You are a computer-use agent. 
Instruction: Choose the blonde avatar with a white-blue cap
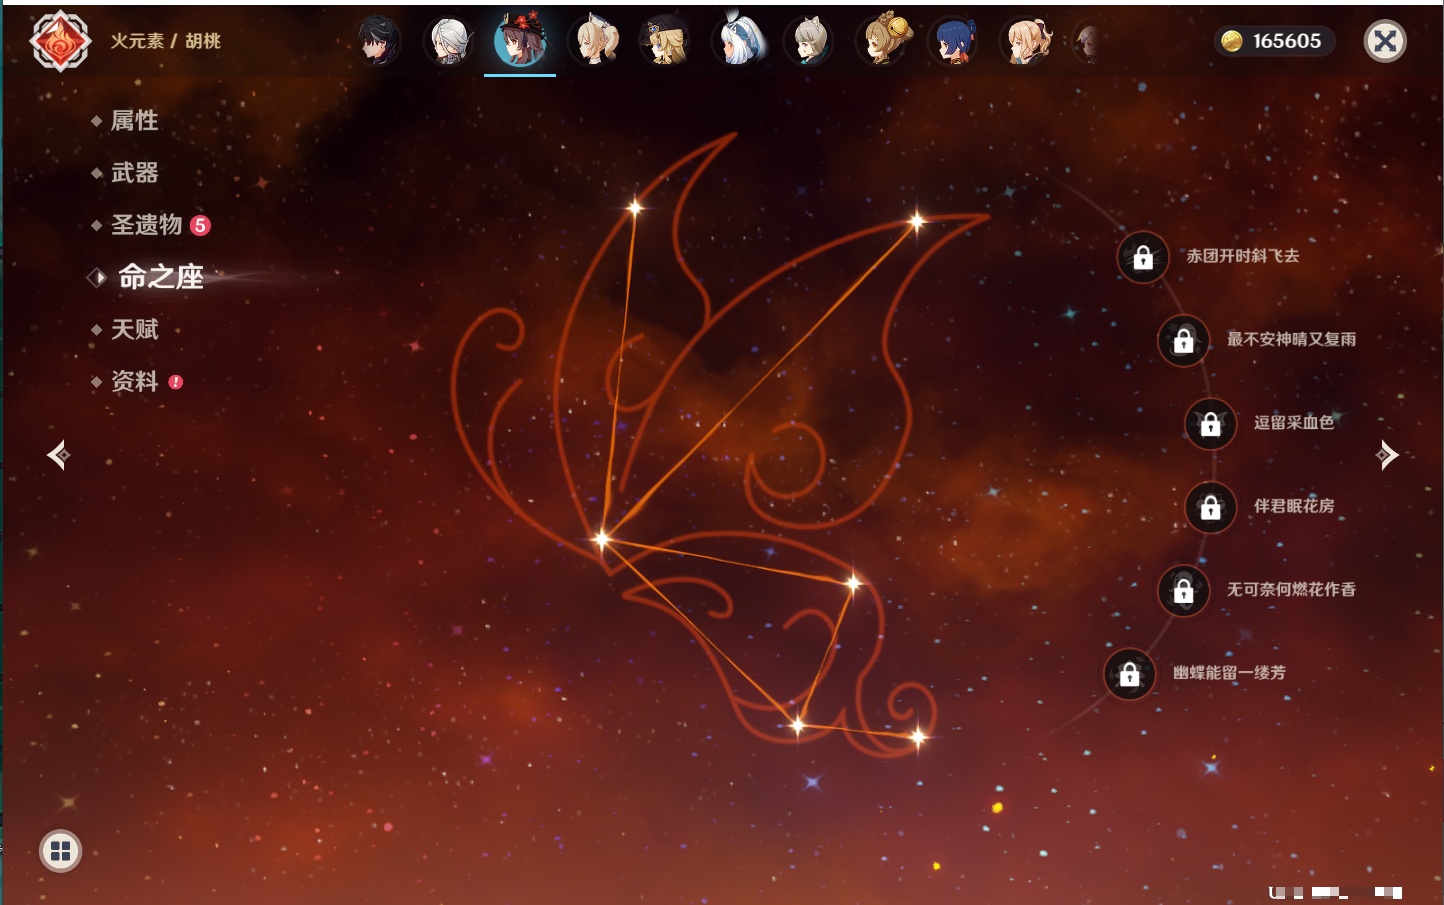click(x=595, y=41)
